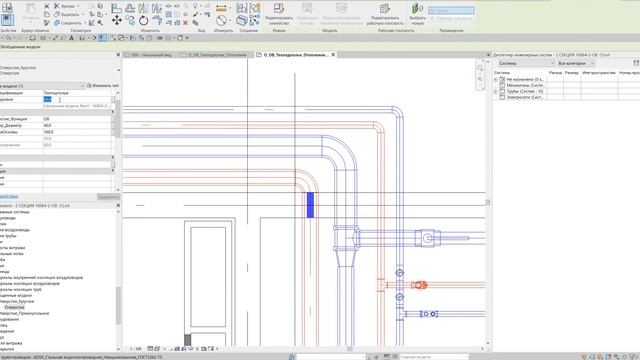Click the Properties palette vertical scrollbar
Image resolution: width=640 pixels, height=360 pixels.
tap(118, 118)
